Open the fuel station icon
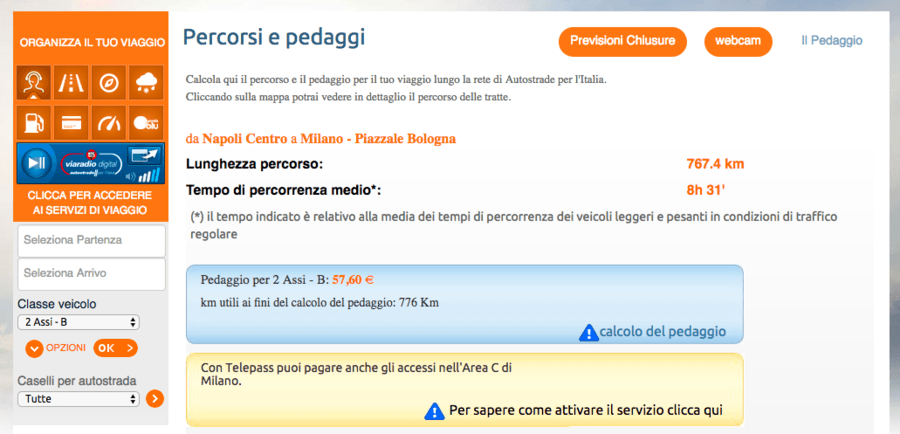Screen dimensions: 900x434 tap(34, 122)
